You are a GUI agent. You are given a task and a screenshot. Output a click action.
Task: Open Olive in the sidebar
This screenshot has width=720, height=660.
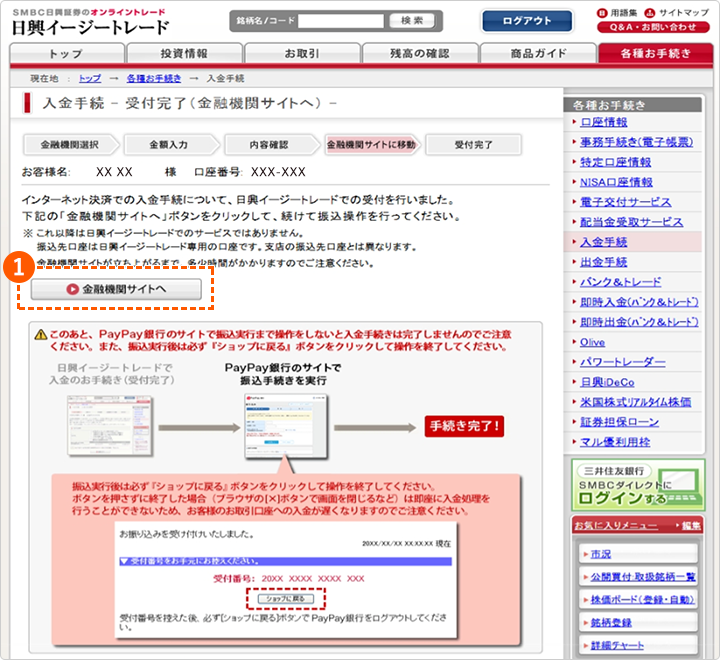pos(592,342)
